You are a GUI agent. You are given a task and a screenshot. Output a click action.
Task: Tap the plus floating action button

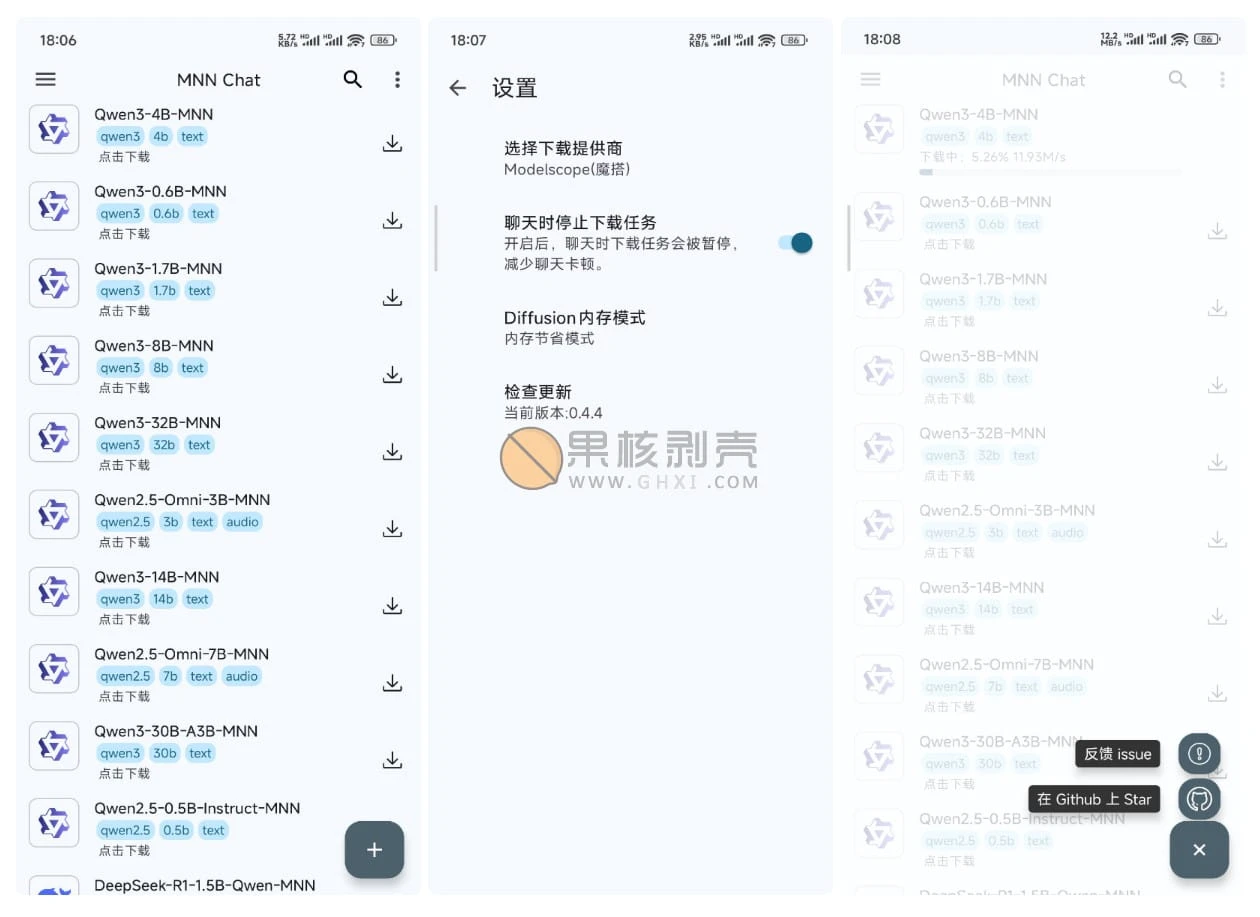coord(375,850)
